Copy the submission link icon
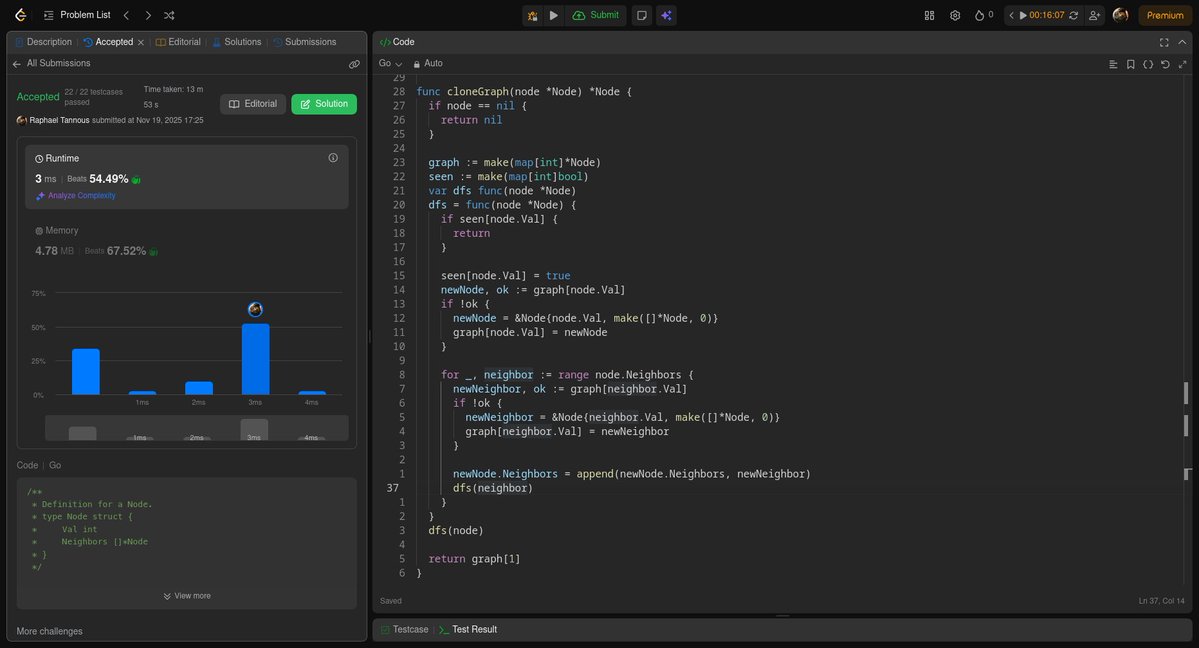This screenshot has width=1199, height=648. [x=354, y=63]
